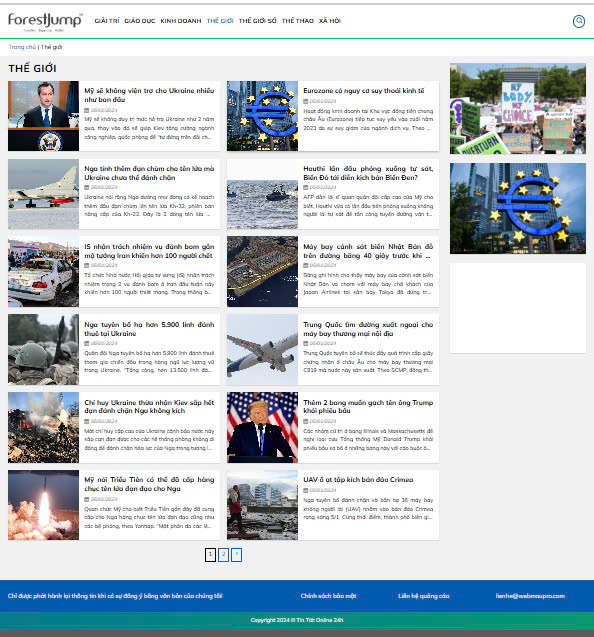Image resolution: width=594 pixels, height=637 pixels.
Task: Open the search icon in header
Action: [x=579, y=21]
